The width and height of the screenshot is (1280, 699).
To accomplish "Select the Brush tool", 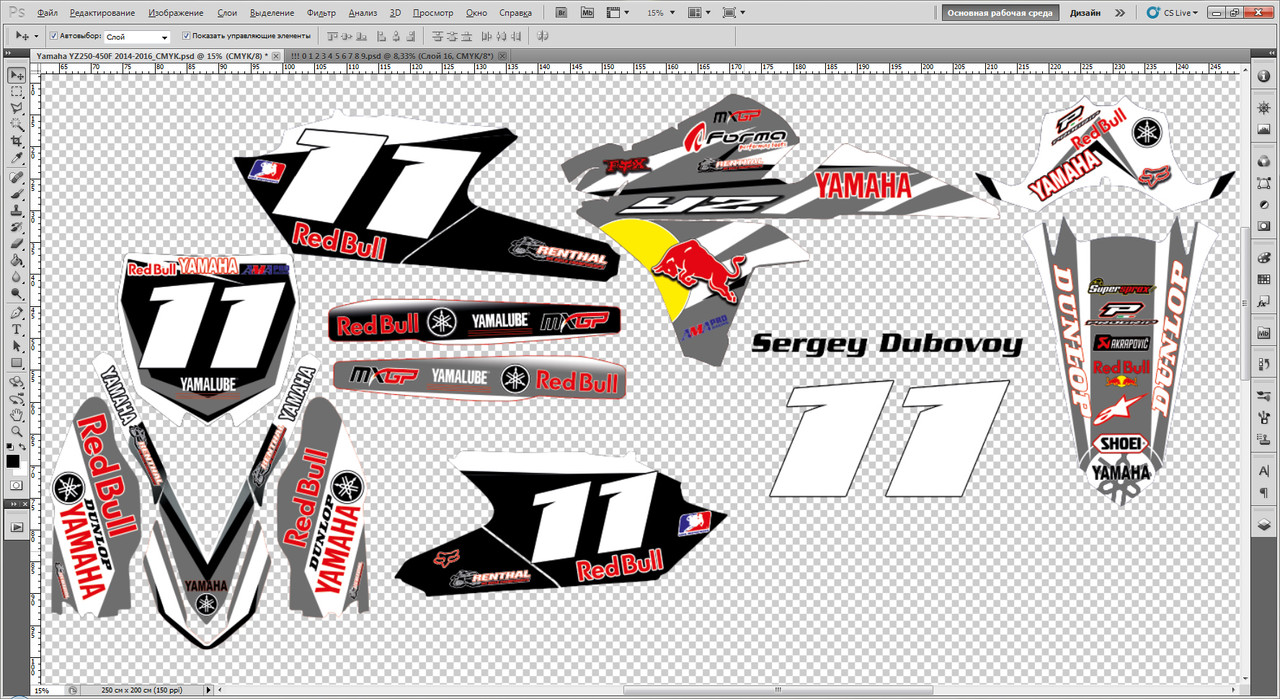I will (17, 194).
